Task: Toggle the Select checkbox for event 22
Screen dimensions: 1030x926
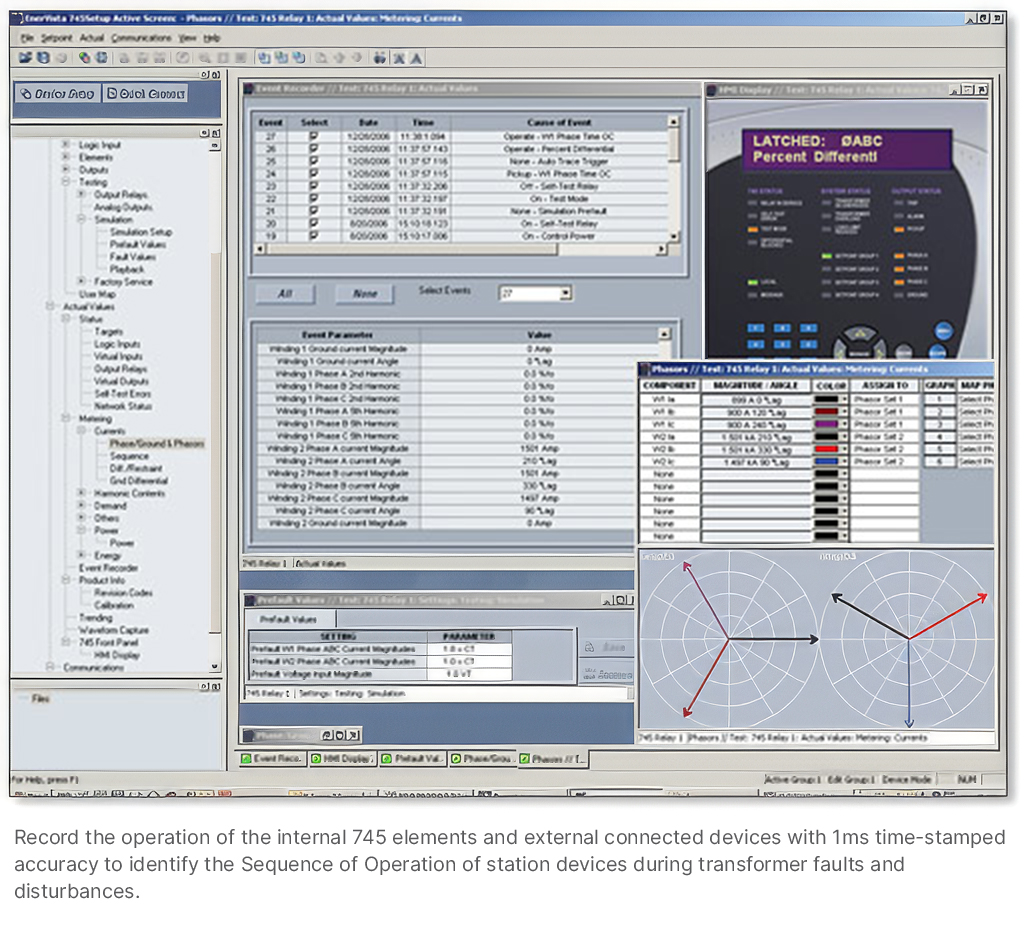Action: 314,198
